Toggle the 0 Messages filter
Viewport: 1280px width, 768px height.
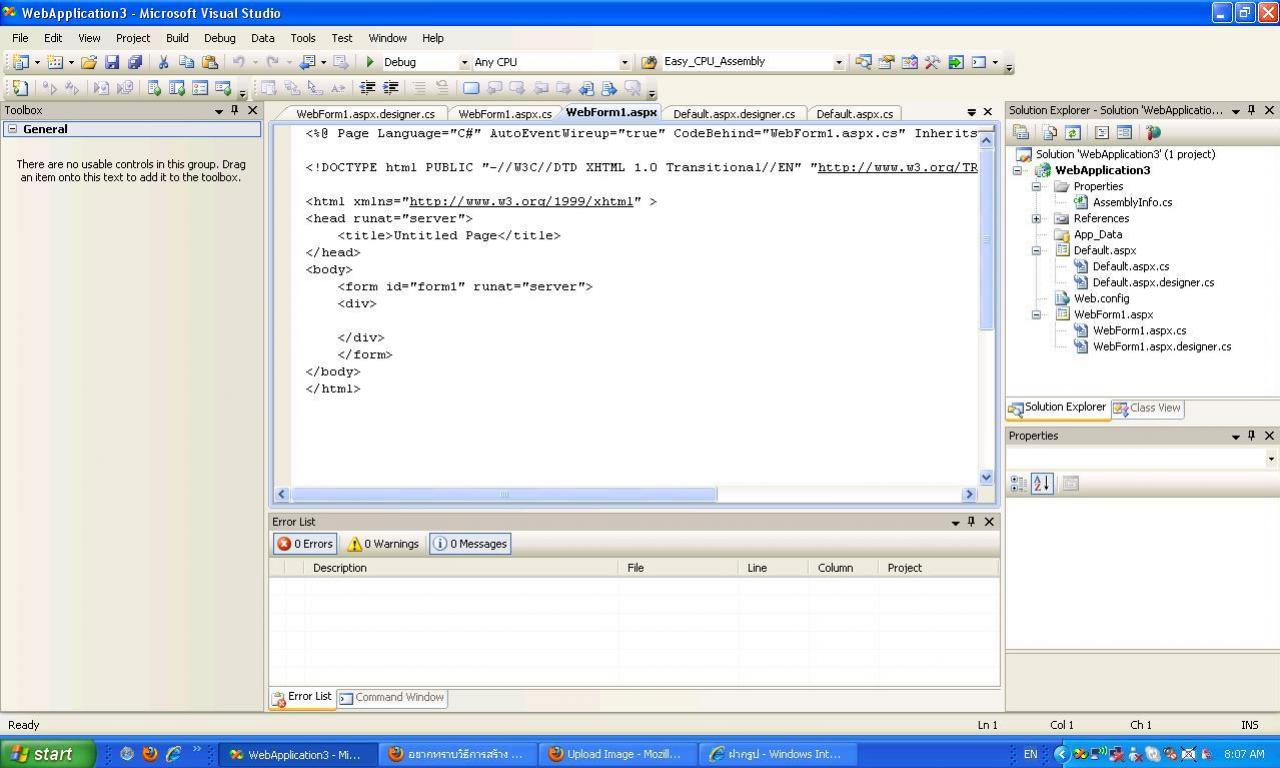pyautogui.click(x=470, y=544)
